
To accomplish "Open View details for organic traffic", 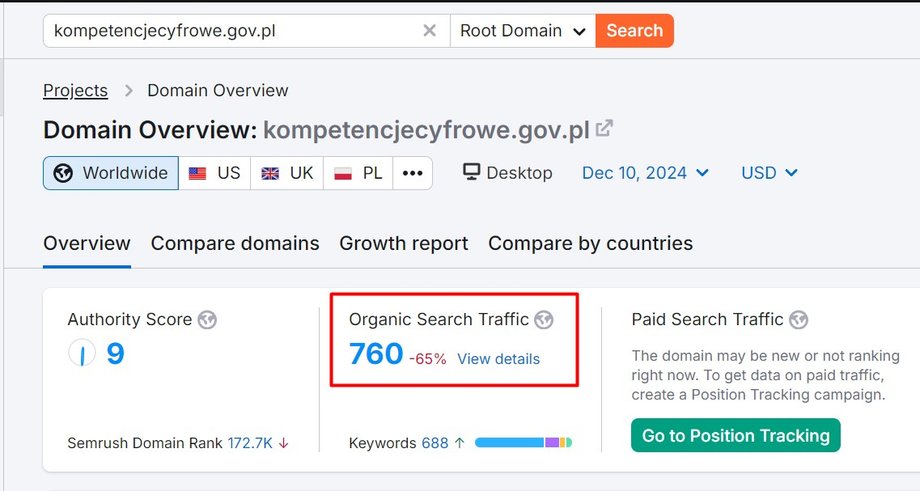I will [499, 359].
